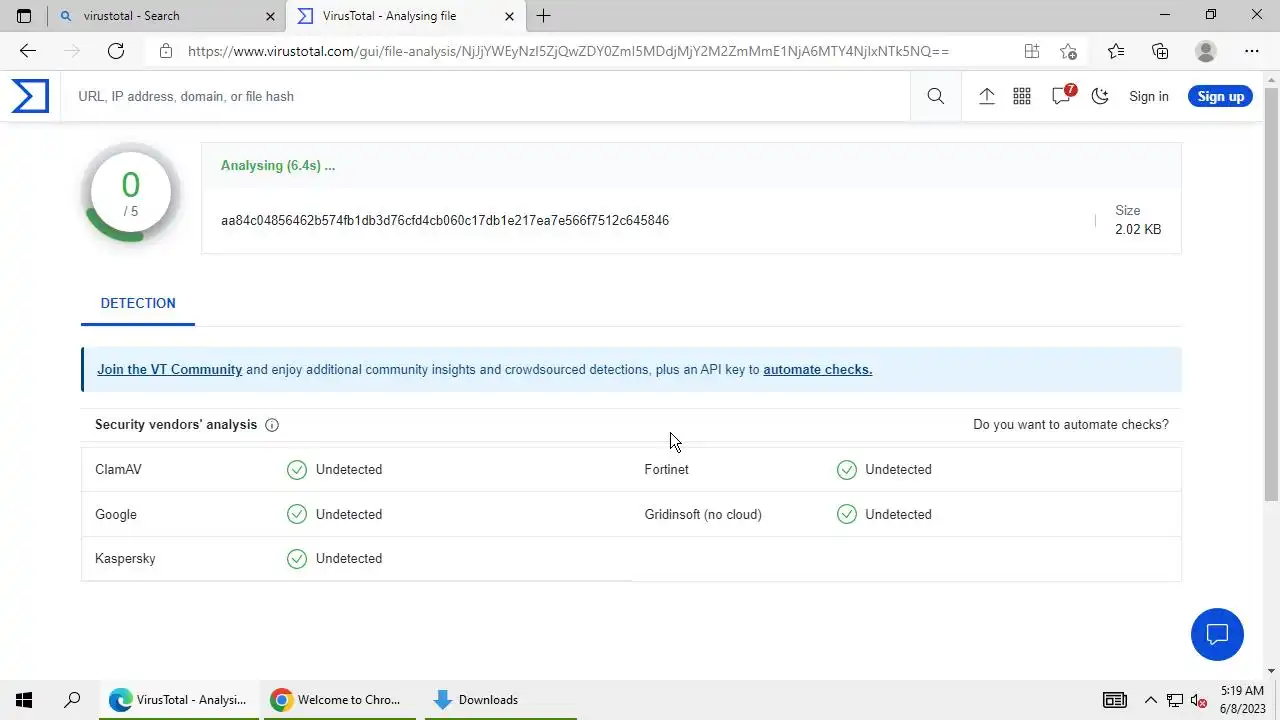Open the automate checks link
The width and height of the screenshot is (1280, 720).
tap(817, 369)
